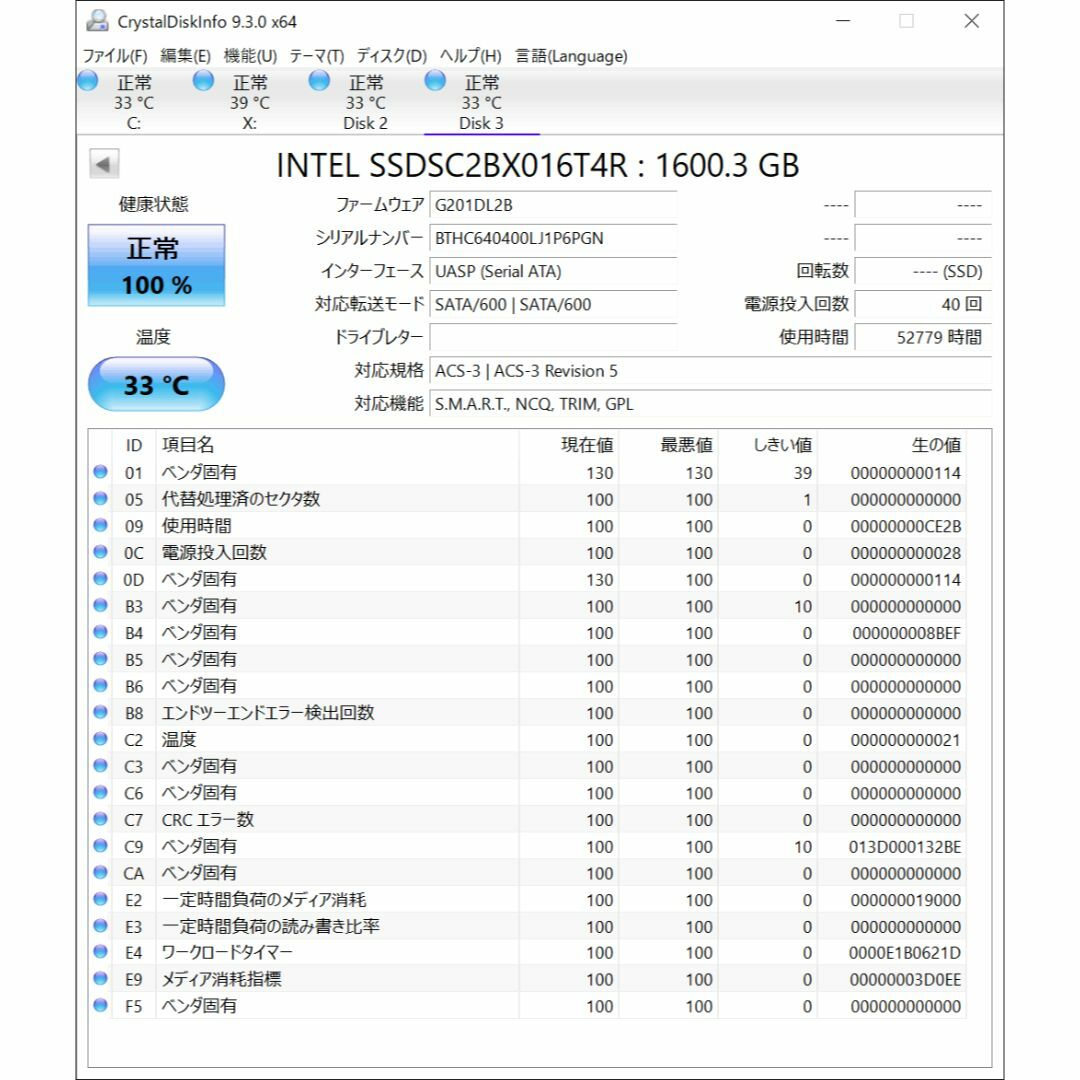Click status orb for attribute E2
The image size is (1080, 1080).
point(101,899)
